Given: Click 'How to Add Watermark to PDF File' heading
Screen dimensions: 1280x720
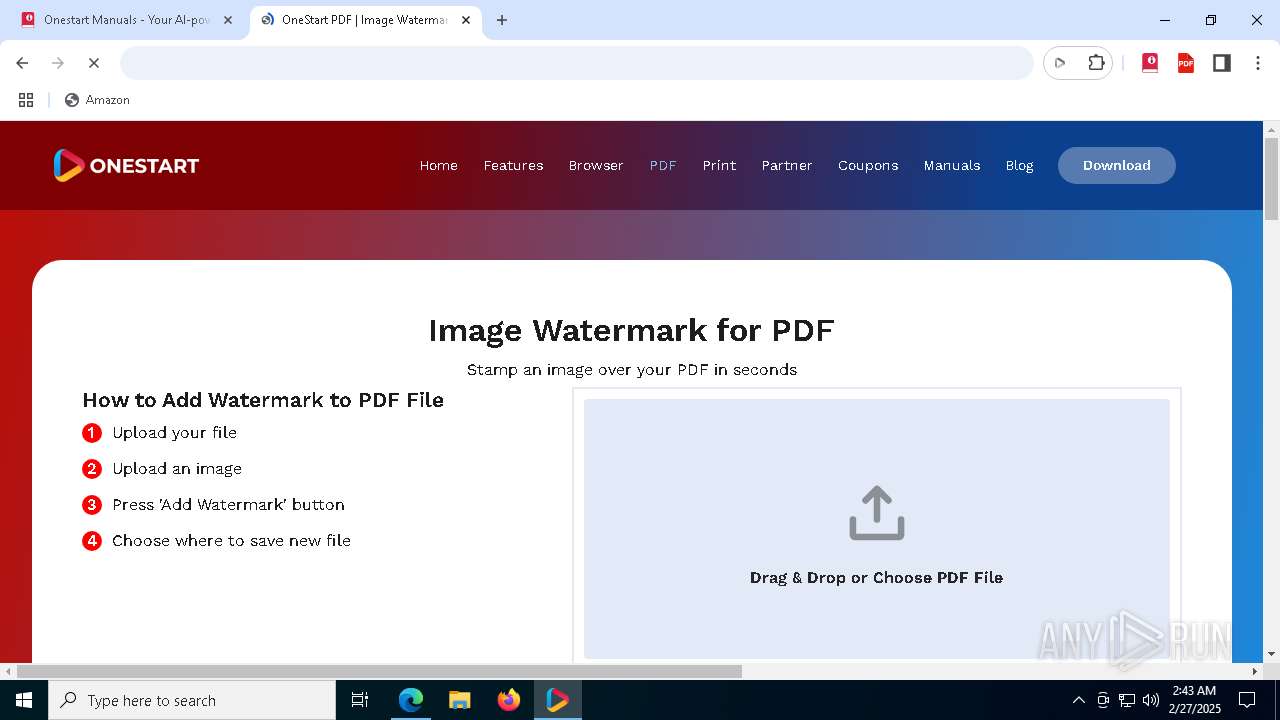Looking at the screenshot, I should click(x=263, y=400).
